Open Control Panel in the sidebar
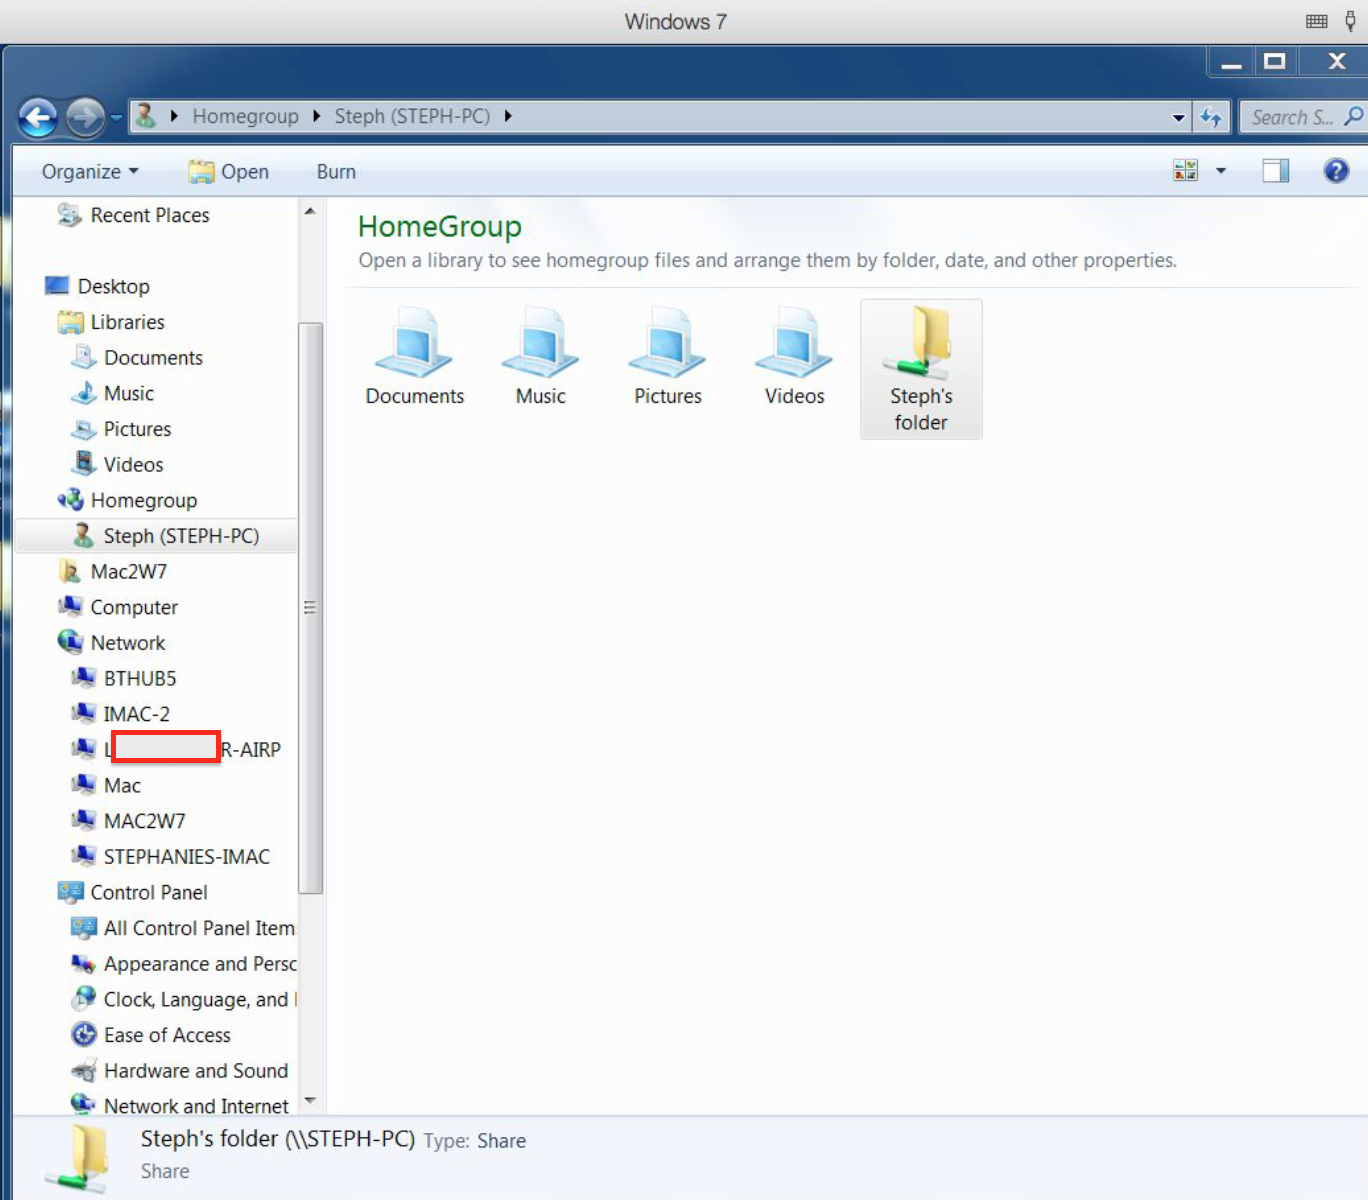Image resolution: width=1368 pixels, height=1200 pixels. coord(132,893)
